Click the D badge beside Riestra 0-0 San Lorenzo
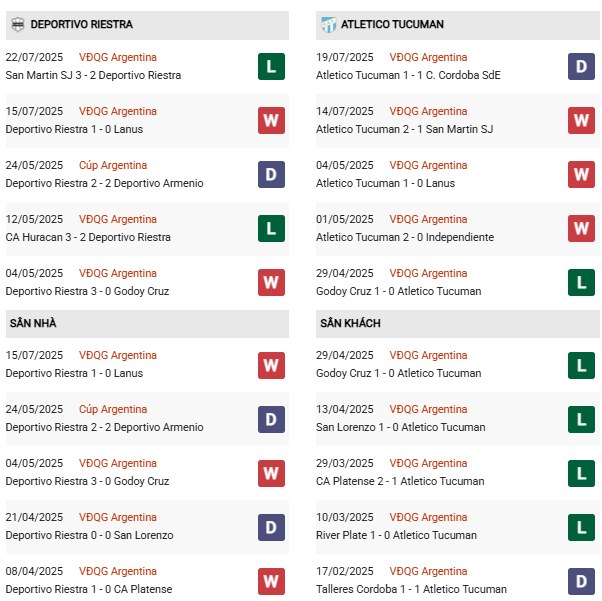The image size is (602, 601). click(270, 526)
